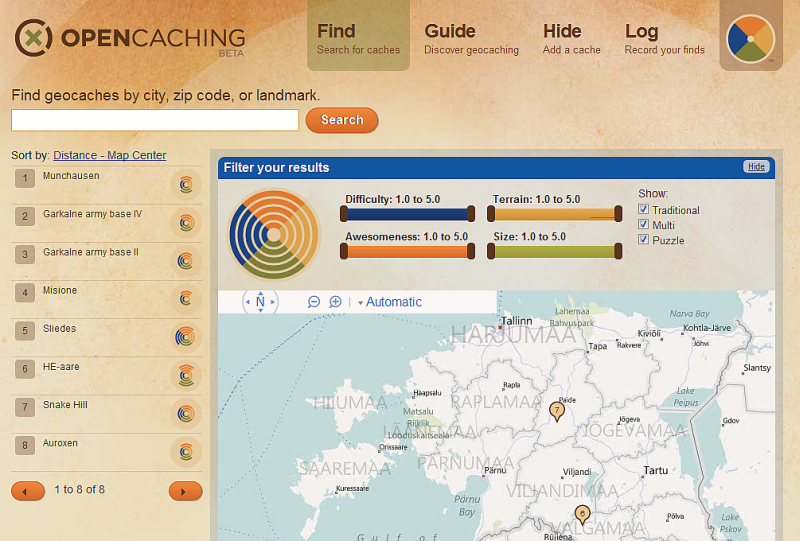Click the large filter rings graphic
800x541 pixels.
pos(274,235)
